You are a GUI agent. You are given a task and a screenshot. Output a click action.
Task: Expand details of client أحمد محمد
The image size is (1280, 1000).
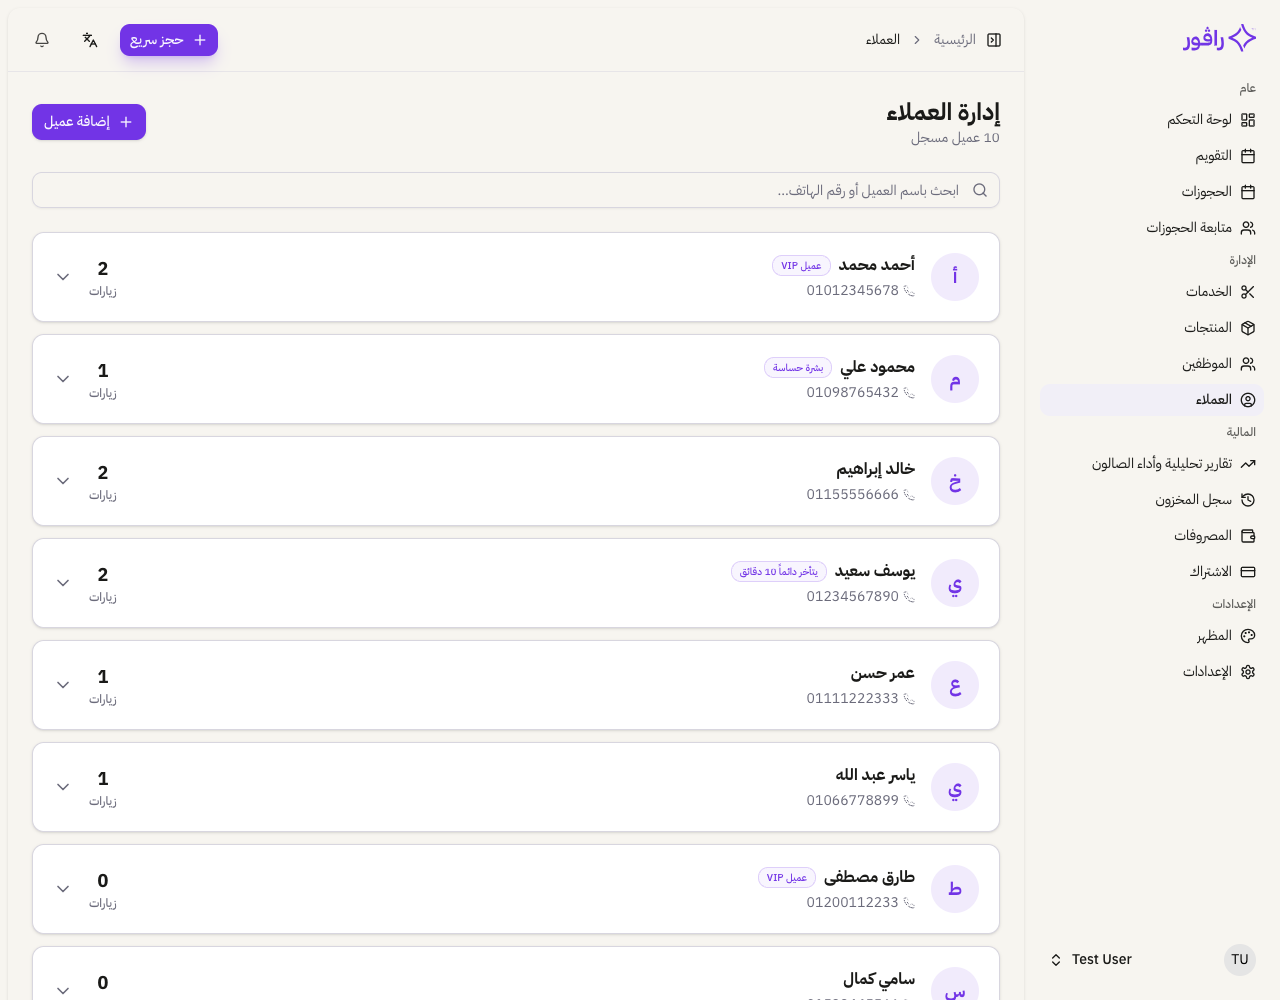click(x=63, y=277)
